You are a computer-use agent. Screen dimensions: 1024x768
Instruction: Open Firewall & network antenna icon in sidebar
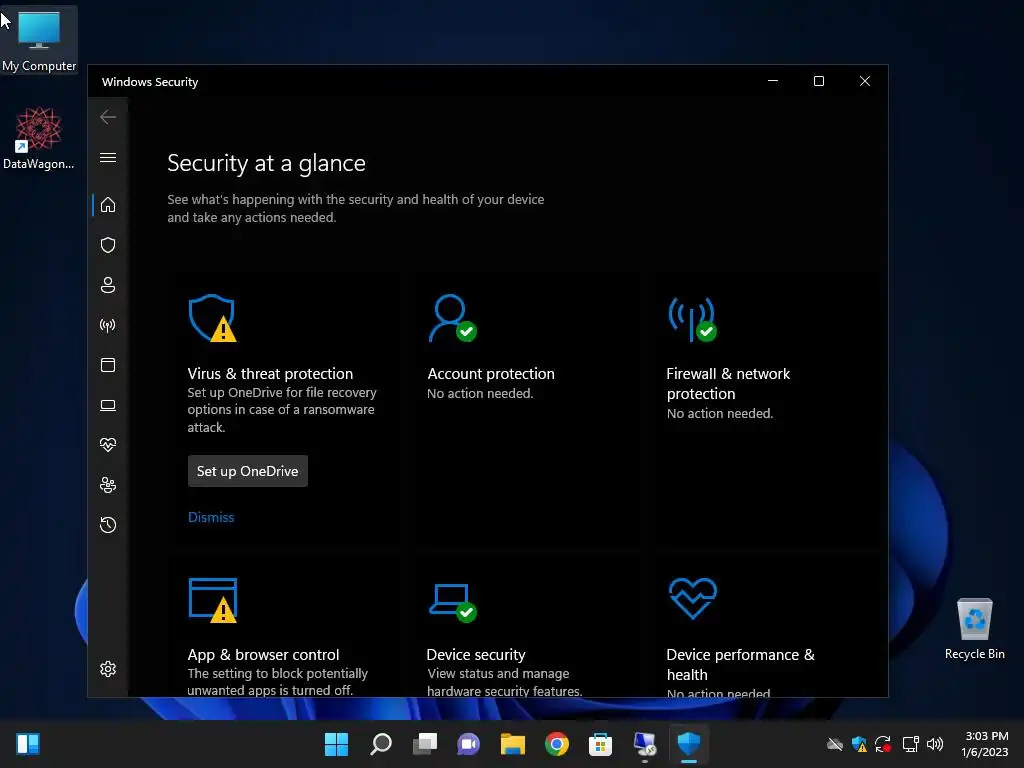tap(108, 325)
